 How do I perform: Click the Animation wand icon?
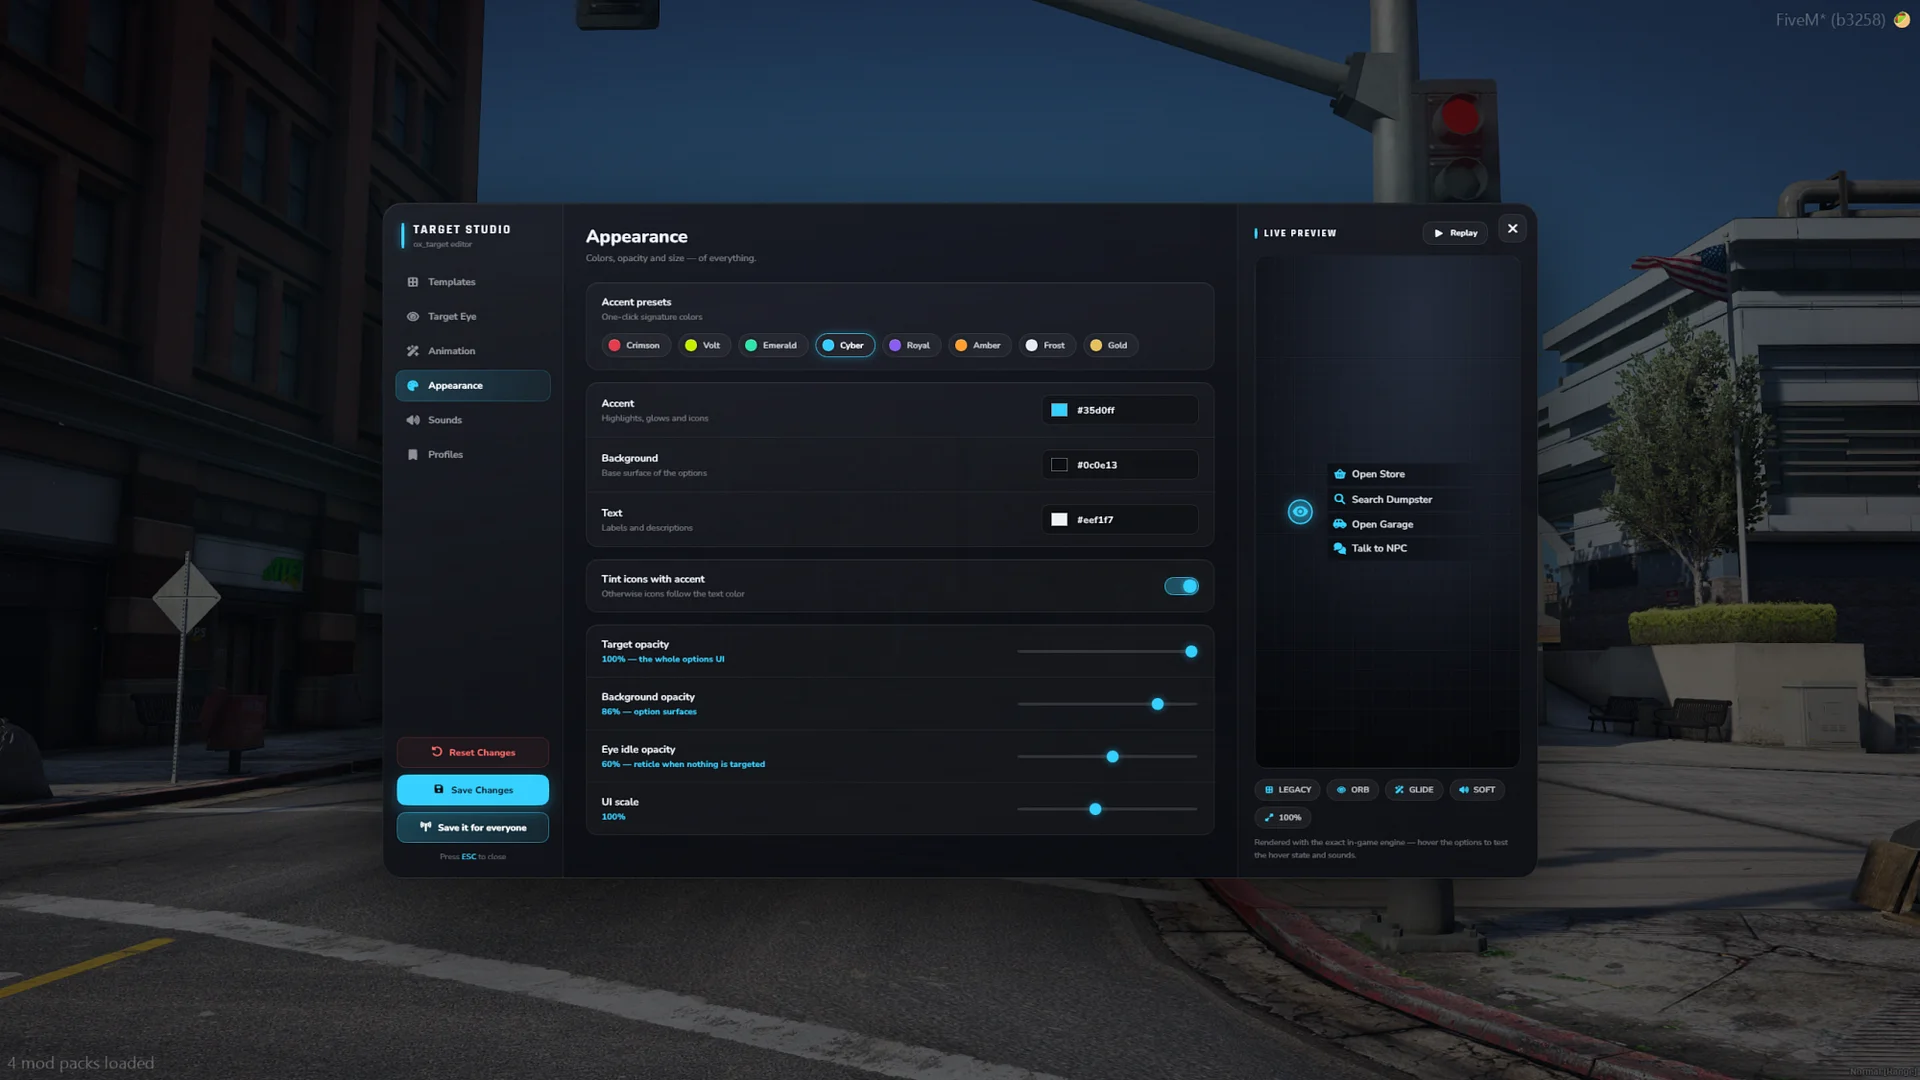413,351
